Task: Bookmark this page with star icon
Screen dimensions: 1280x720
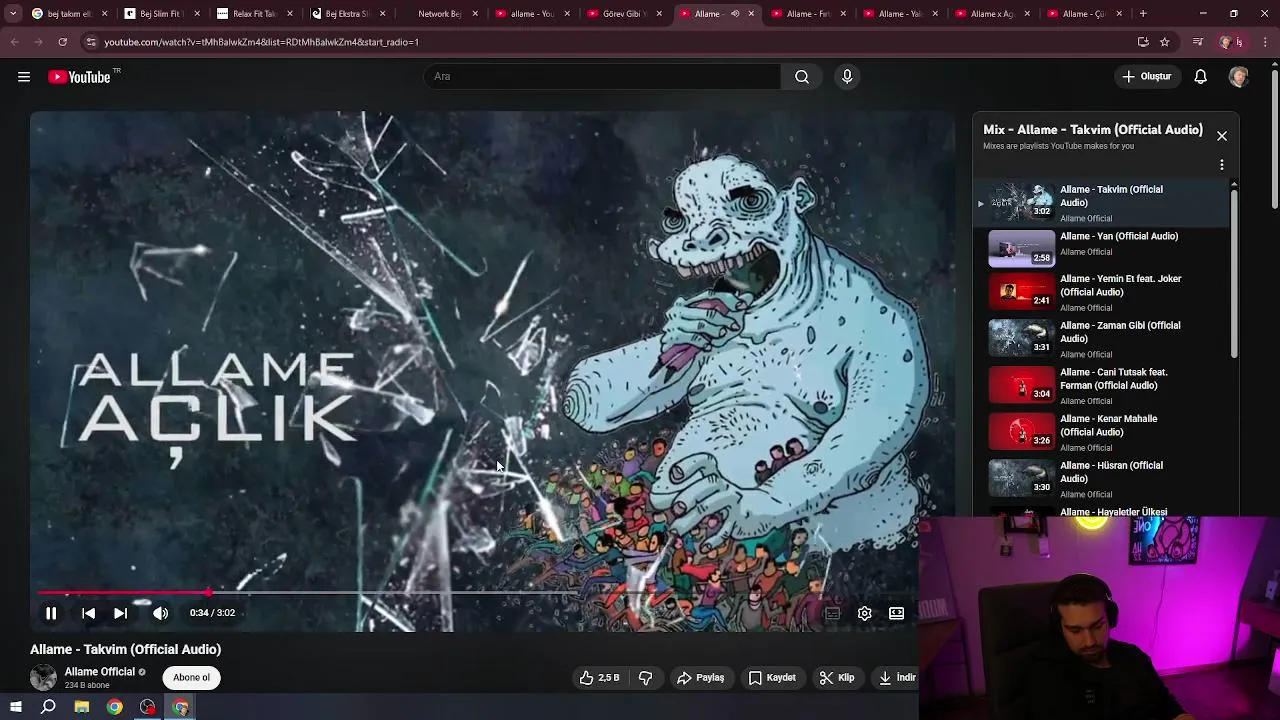Action: (x=1165, y=42)
